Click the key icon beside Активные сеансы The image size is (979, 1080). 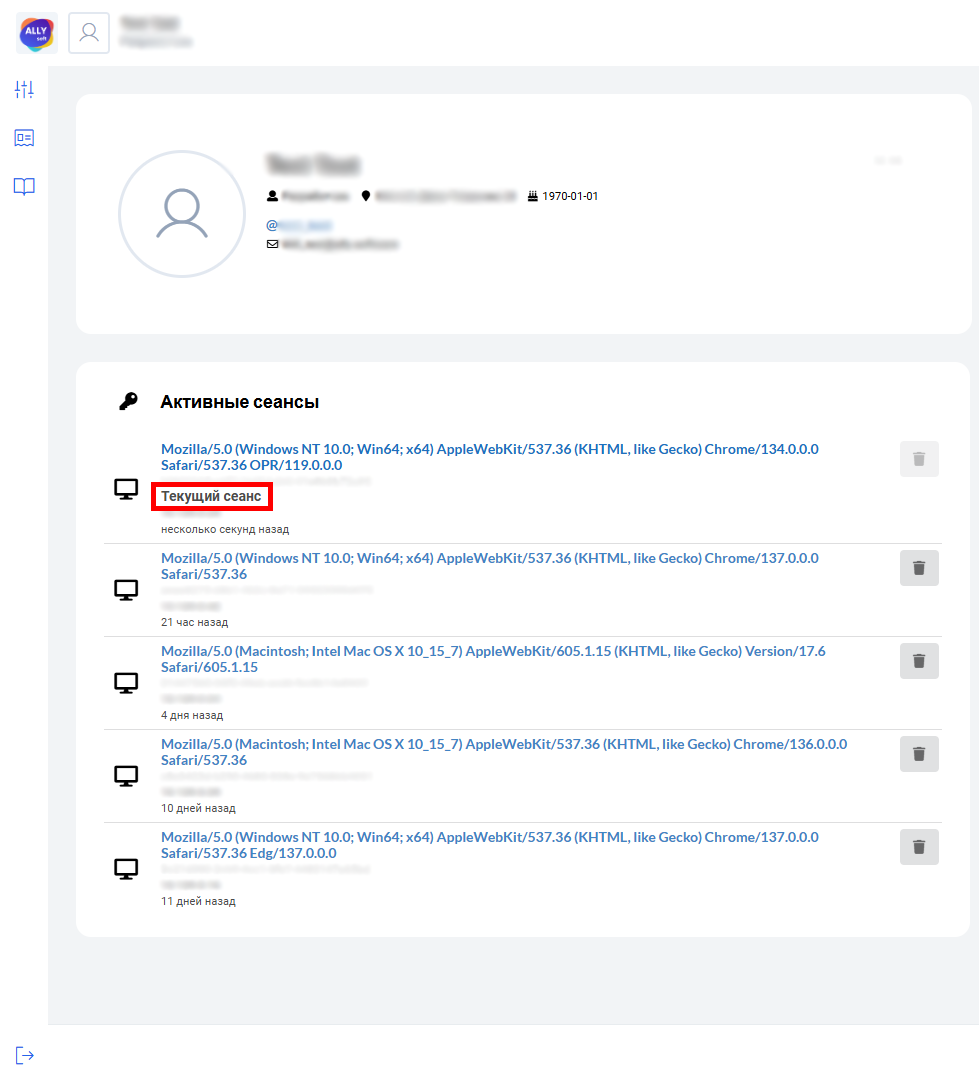[x=128, y=402]
